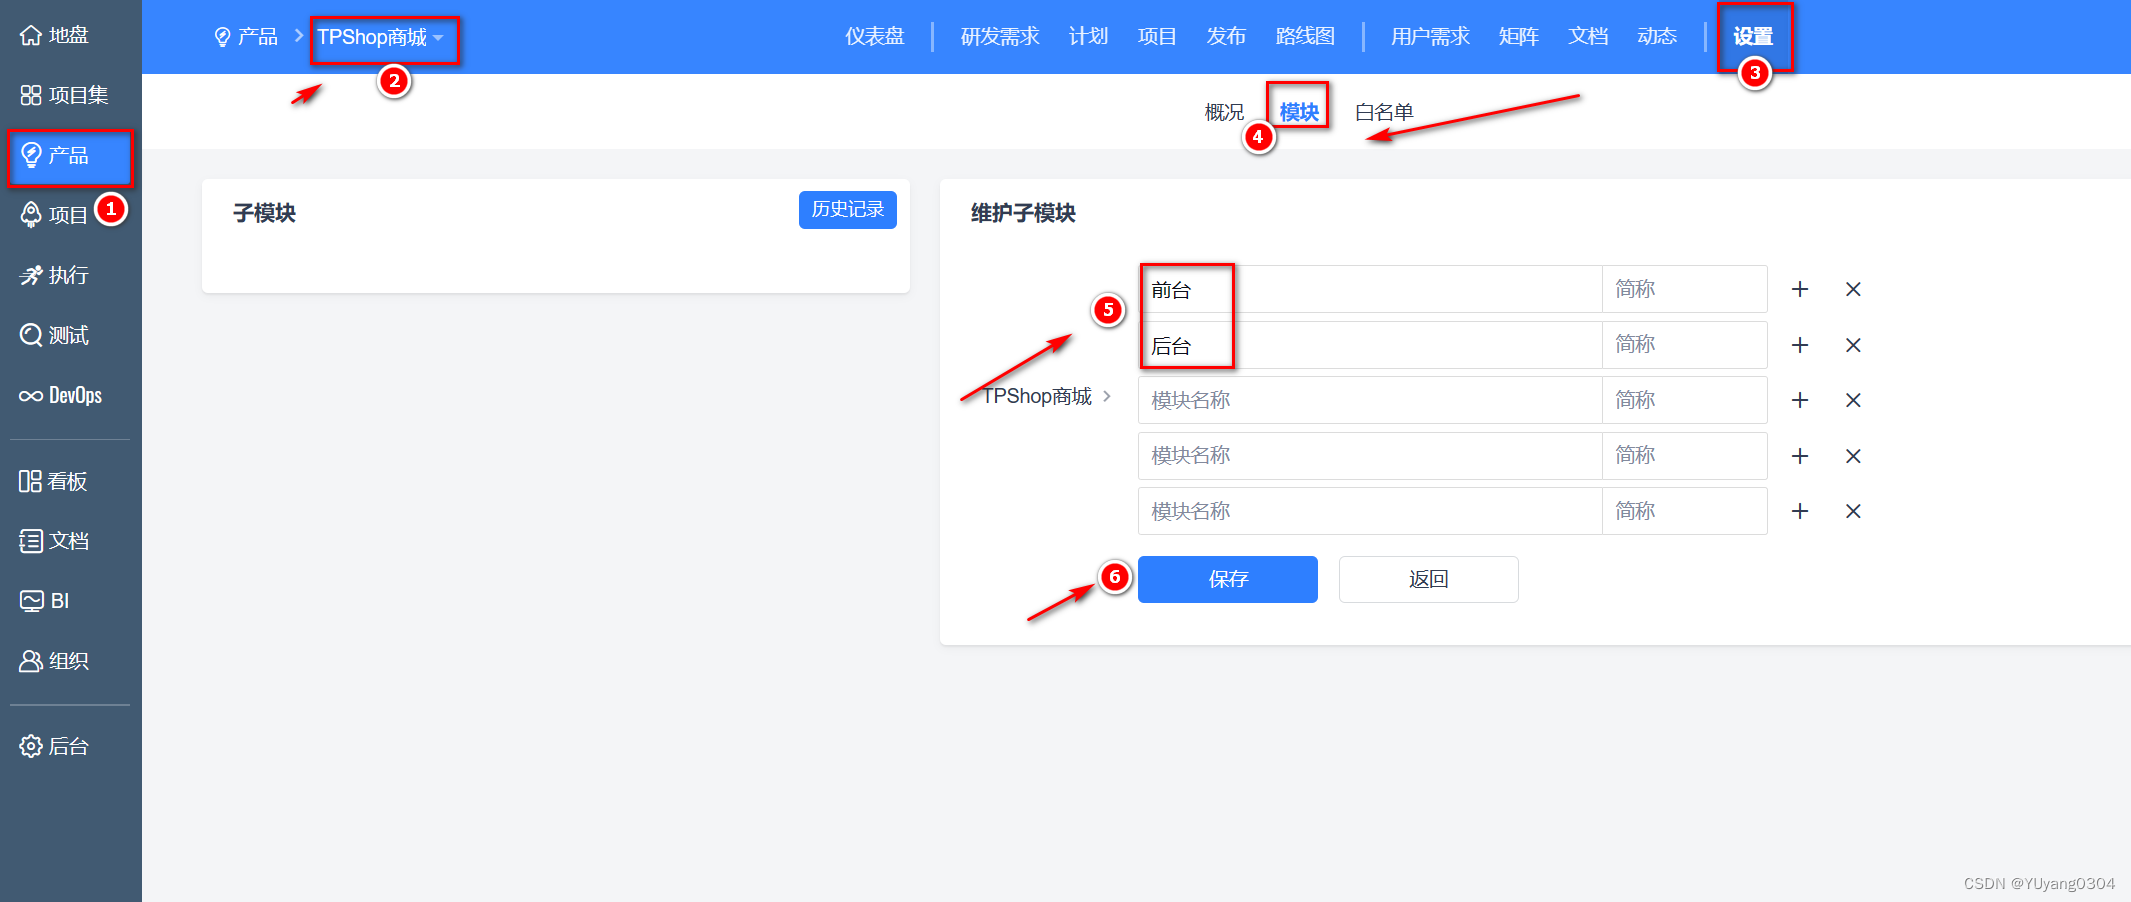This screenshot has height=902, width=2131.
Task: Open BI in the sidebar
Action: 45,601
